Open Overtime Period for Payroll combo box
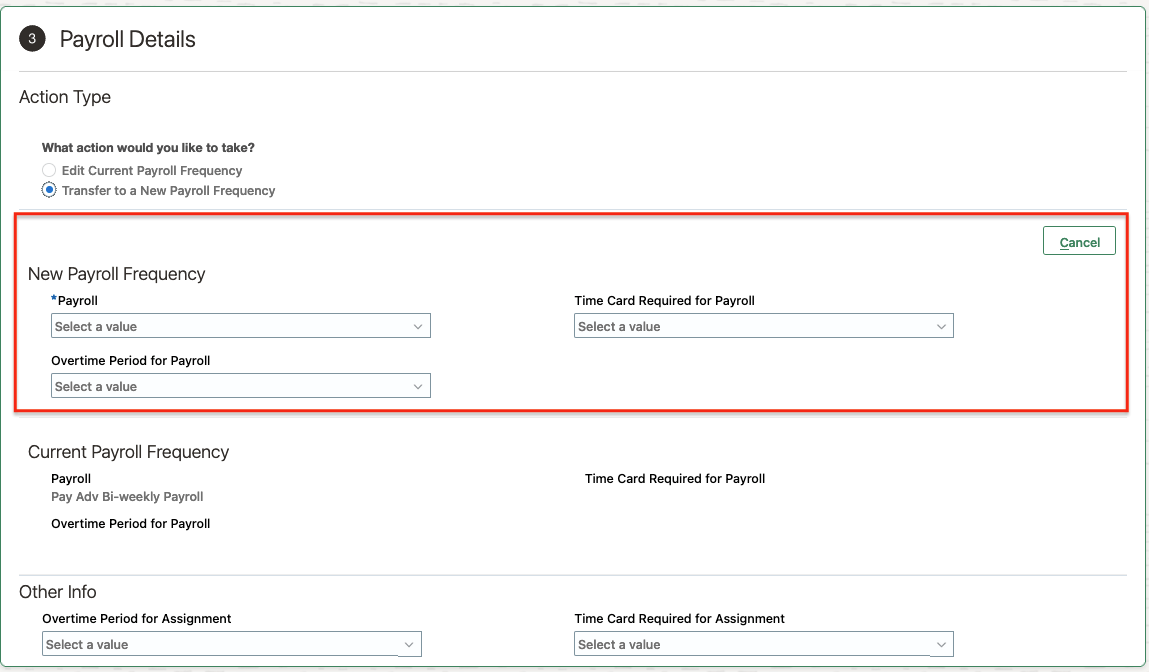This screenshot has height=672, width=1149. tap(230, 387)
